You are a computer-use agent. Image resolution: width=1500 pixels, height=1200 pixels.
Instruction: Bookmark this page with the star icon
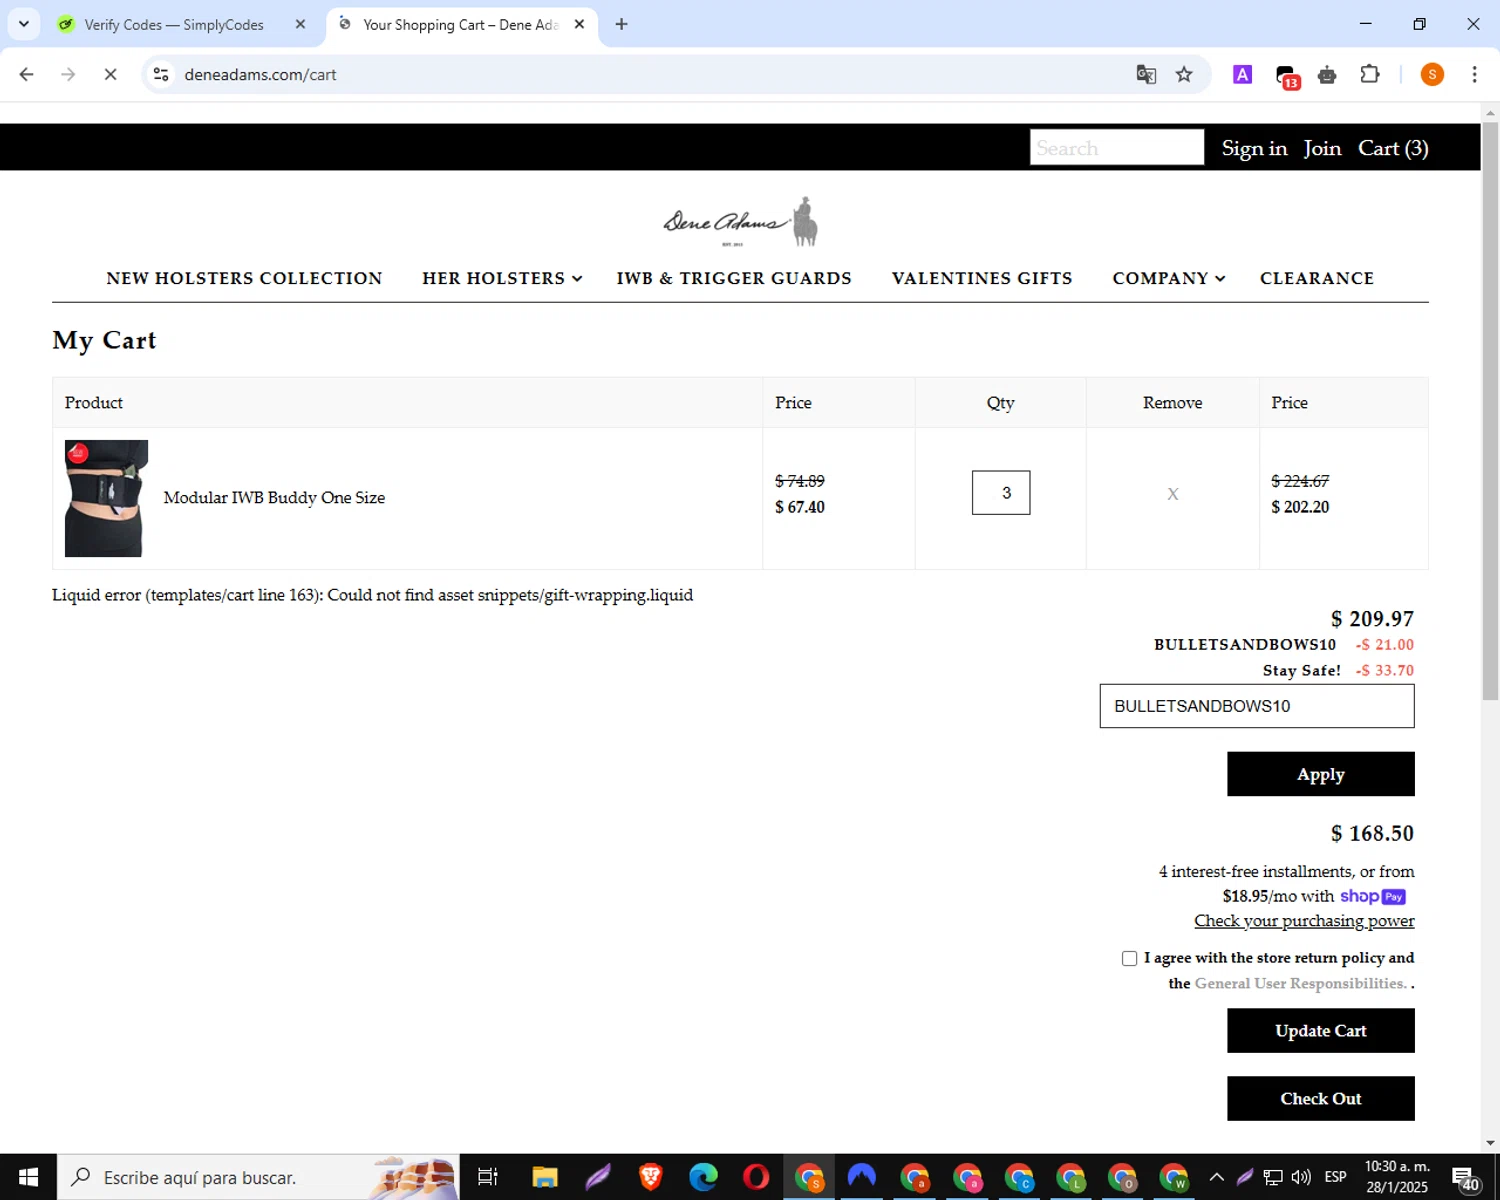click(x=1184, y=74)
